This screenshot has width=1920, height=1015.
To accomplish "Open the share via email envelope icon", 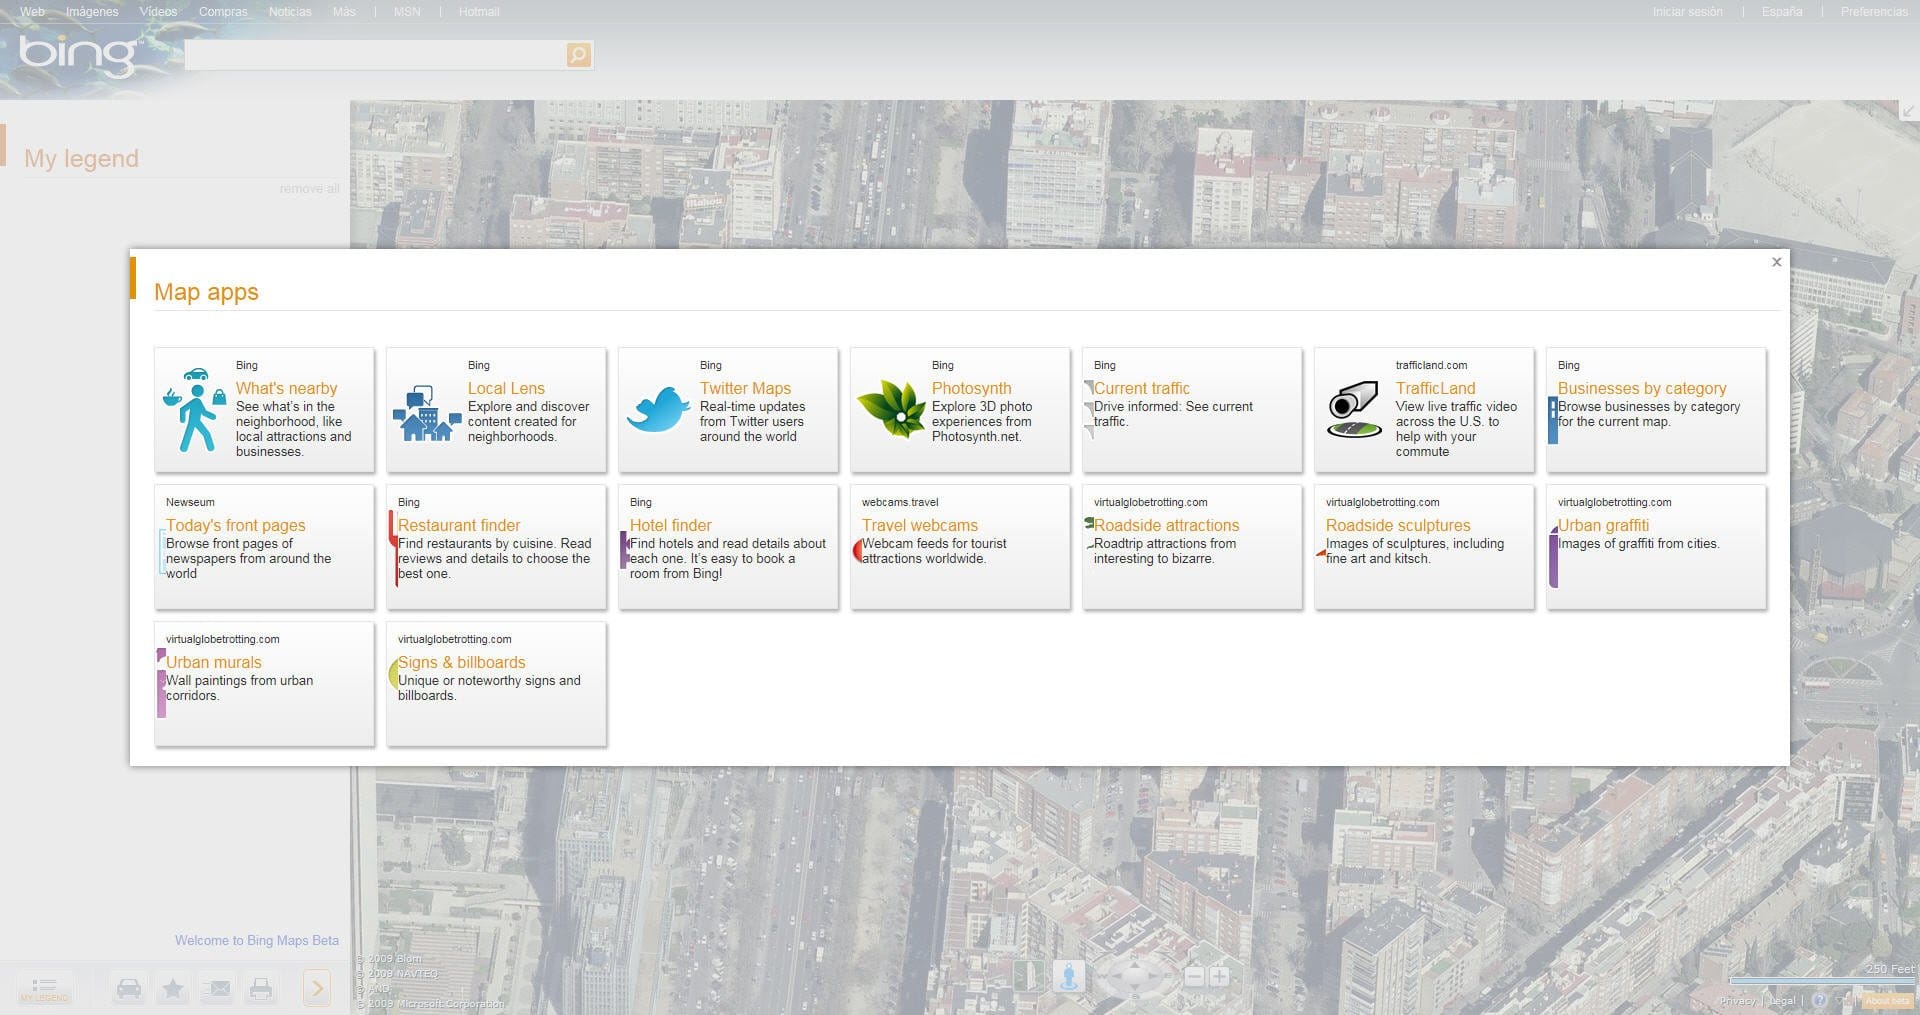I will click(218, 988).
